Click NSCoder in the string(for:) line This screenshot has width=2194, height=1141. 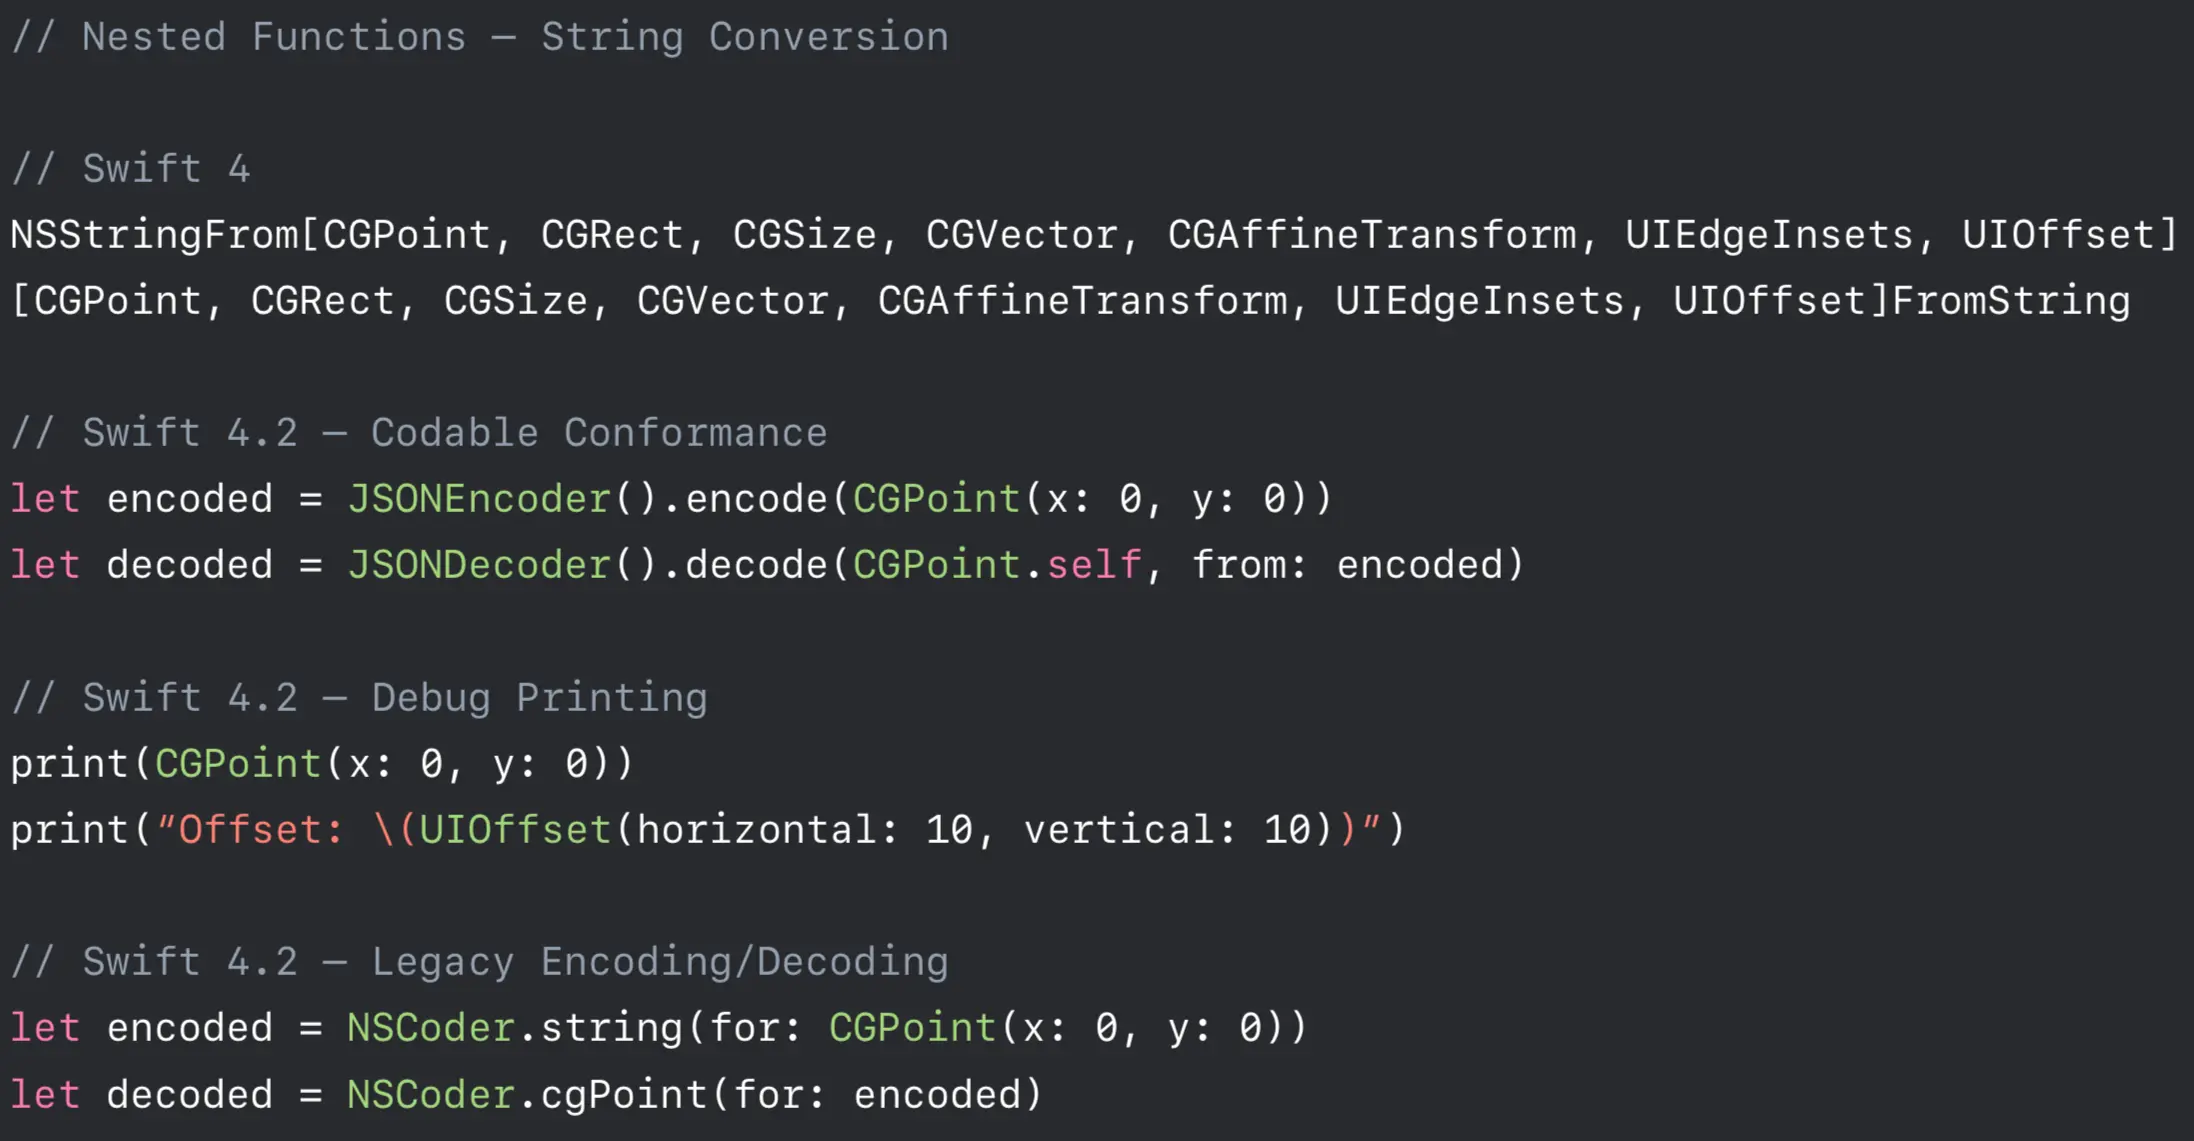pos(431,1027)
